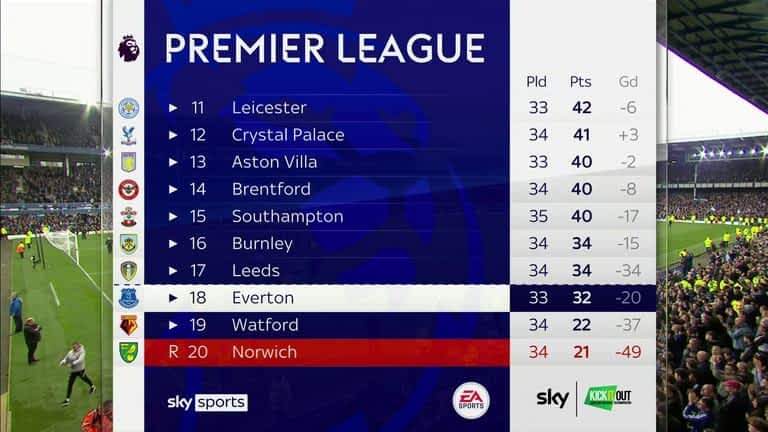This screenshot has height=432, width=768.
Task: Click the arrow next to Watford
Action: point(173,325)
